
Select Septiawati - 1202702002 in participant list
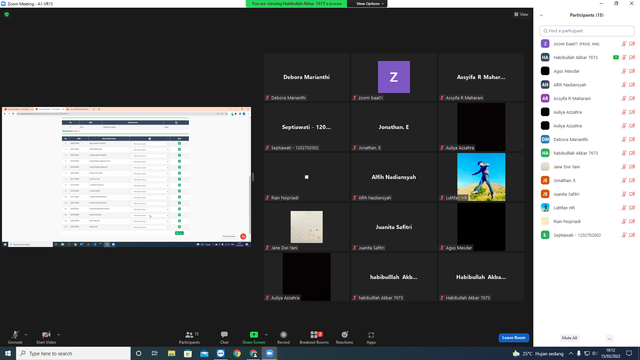pyautogui.click(x=587, y=235)
